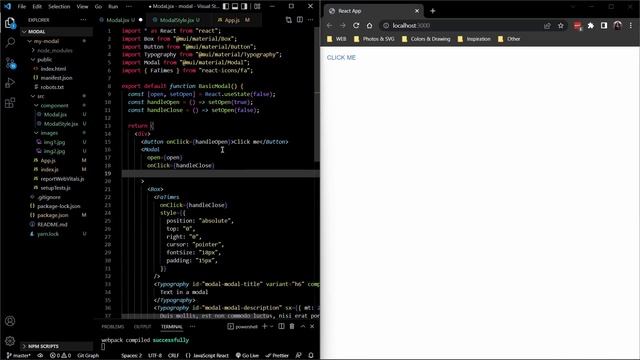Viewport: 640px width, 360px height.
Task: Open Chrome three-dot menu
Action: pos(631,26)
